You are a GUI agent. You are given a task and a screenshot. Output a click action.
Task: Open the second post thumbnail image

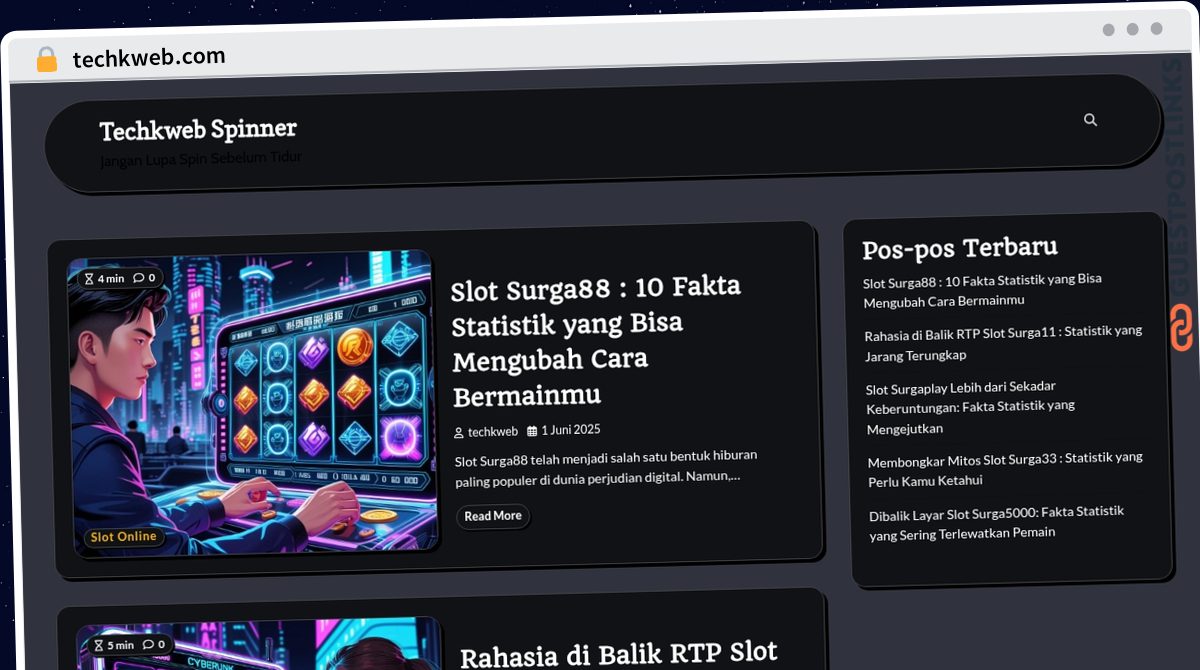pos(259,644)
